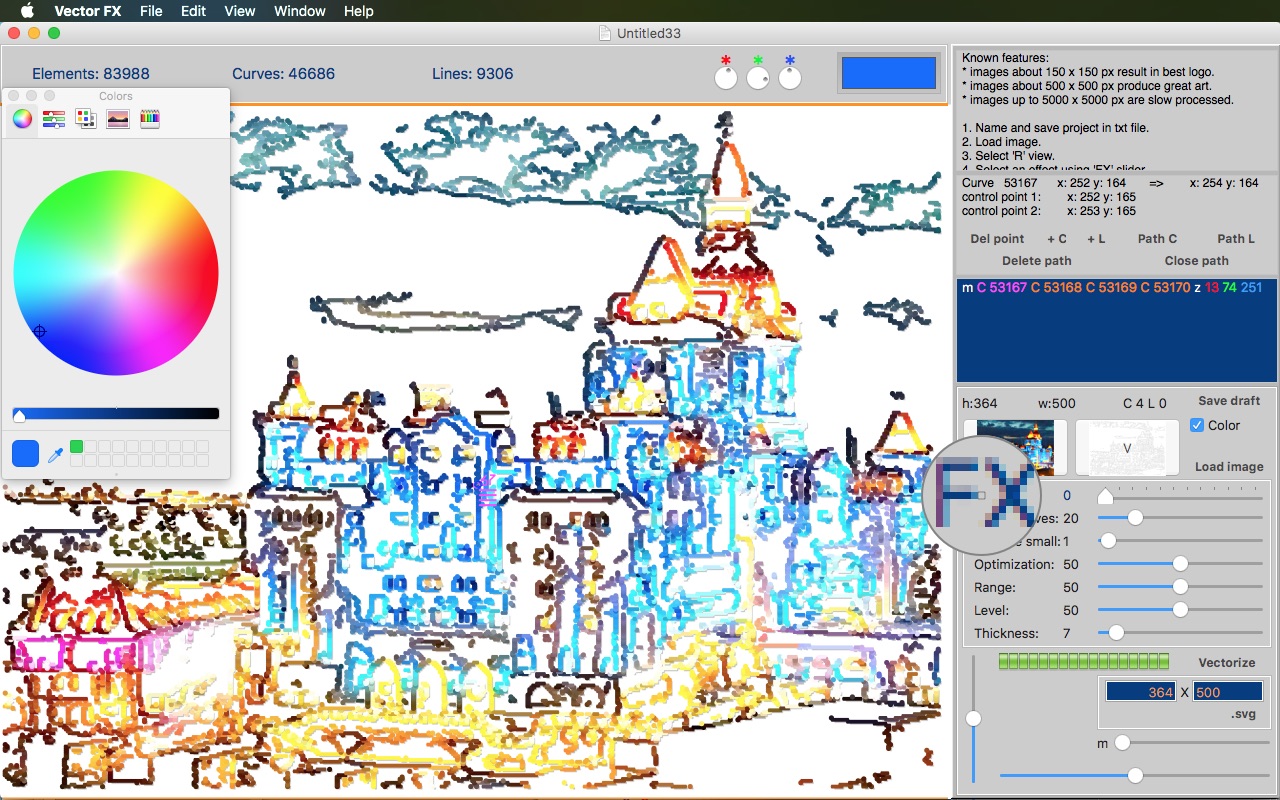Click the green saved color swatch
This screenshot has width=1280, height=800.
click(x=76, y=447)
